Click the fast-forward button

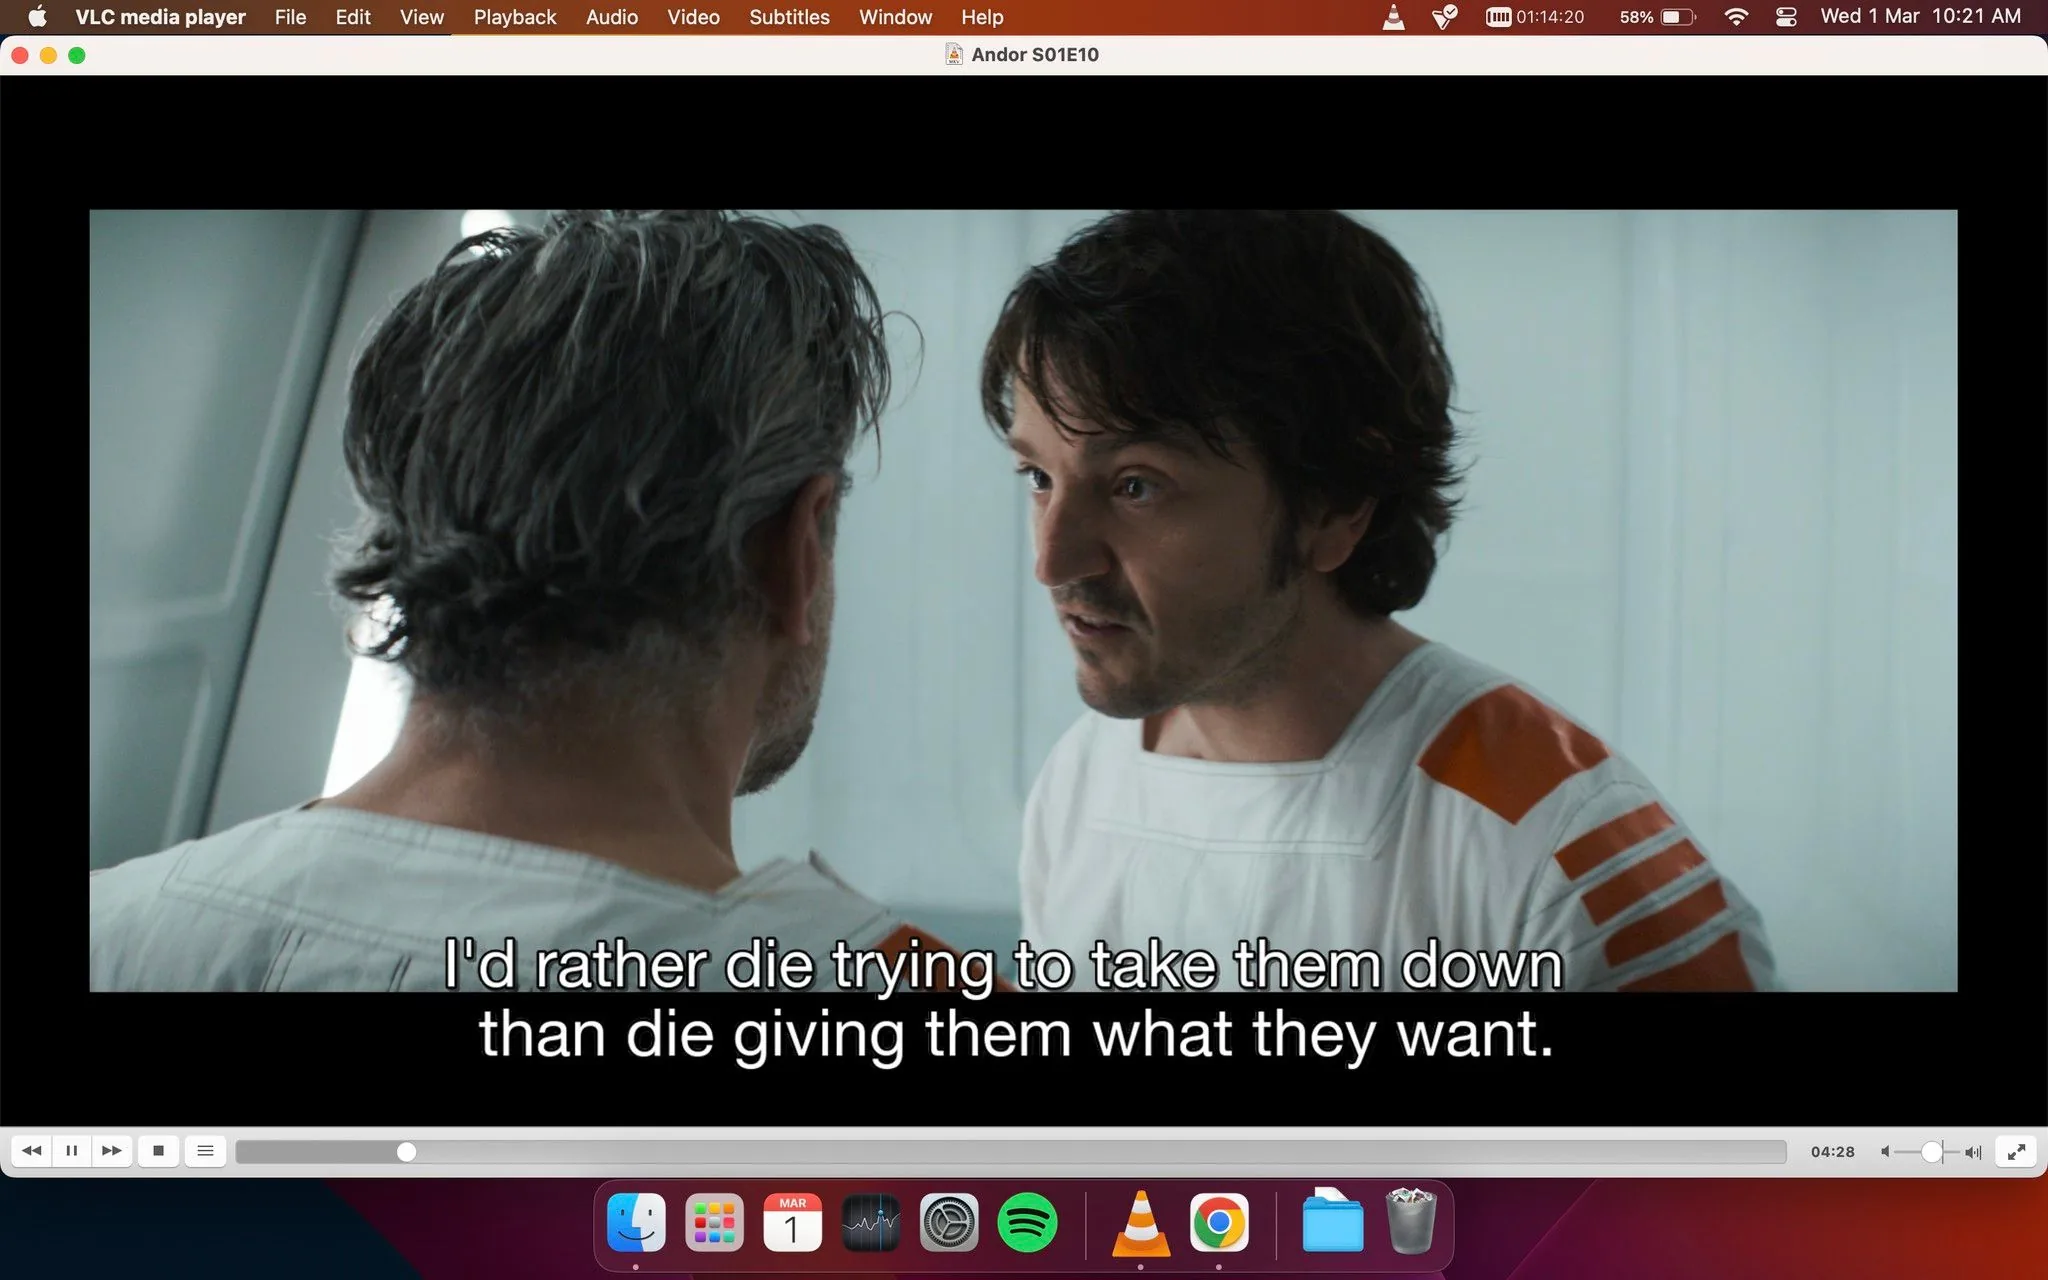point(111,1151)
